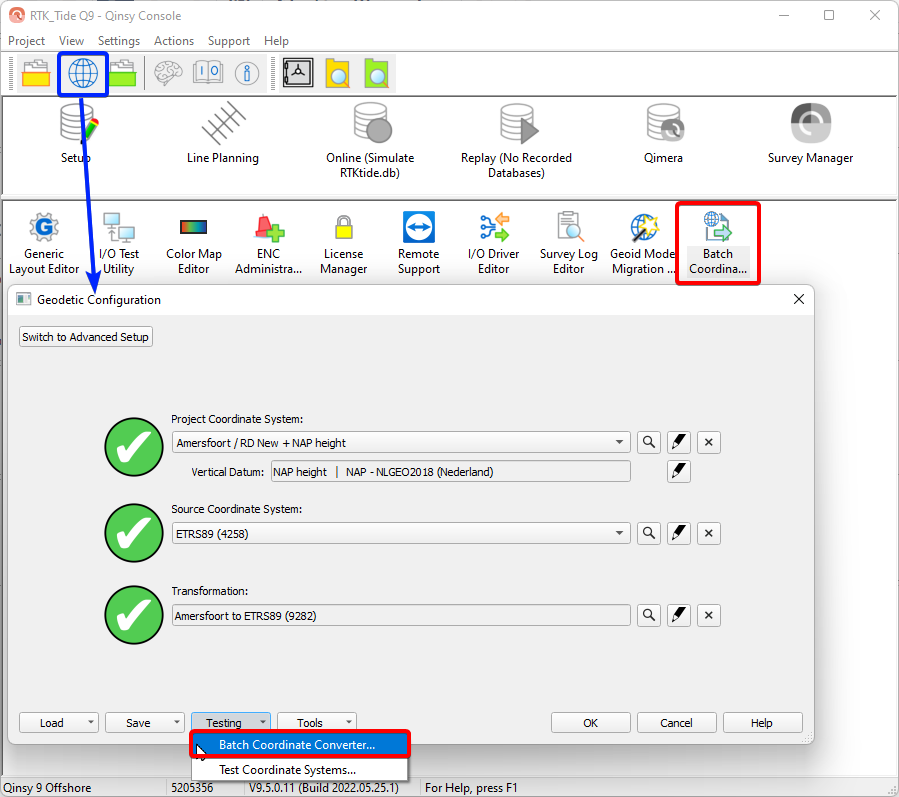The height and width of the screenshot is (797, 899).
Task: Launch the Geoid Model Migration tool
Action: point(642,240)
